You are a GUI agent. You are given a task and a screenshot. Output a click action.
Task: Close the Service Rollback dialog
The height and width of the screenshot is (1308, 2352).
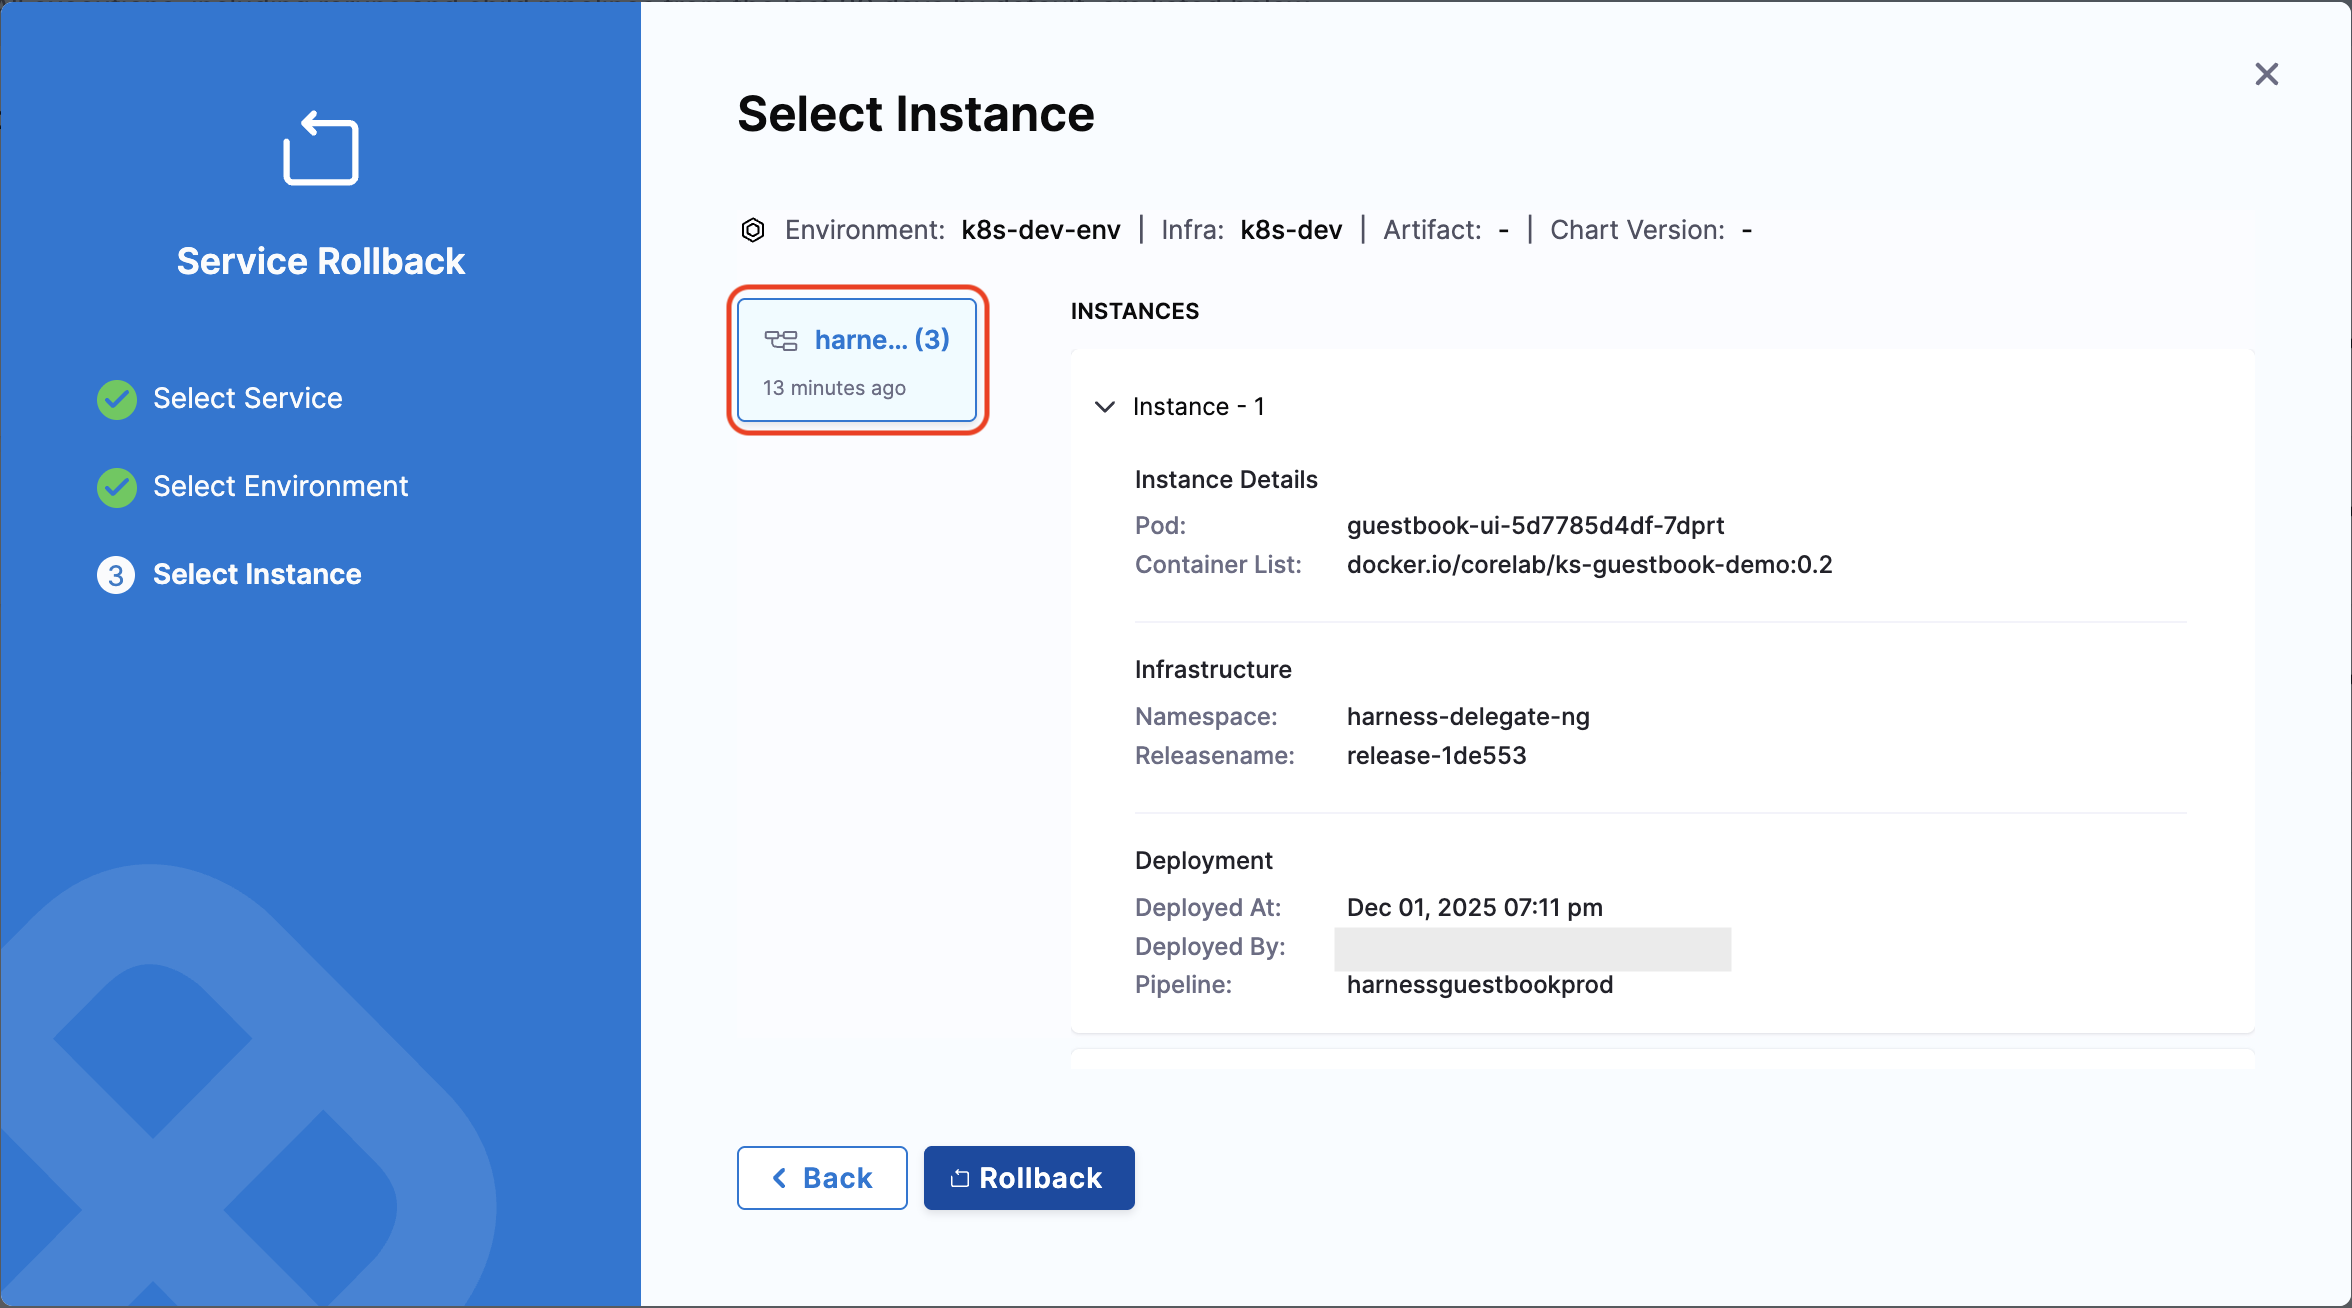[x=2266, y=74]
